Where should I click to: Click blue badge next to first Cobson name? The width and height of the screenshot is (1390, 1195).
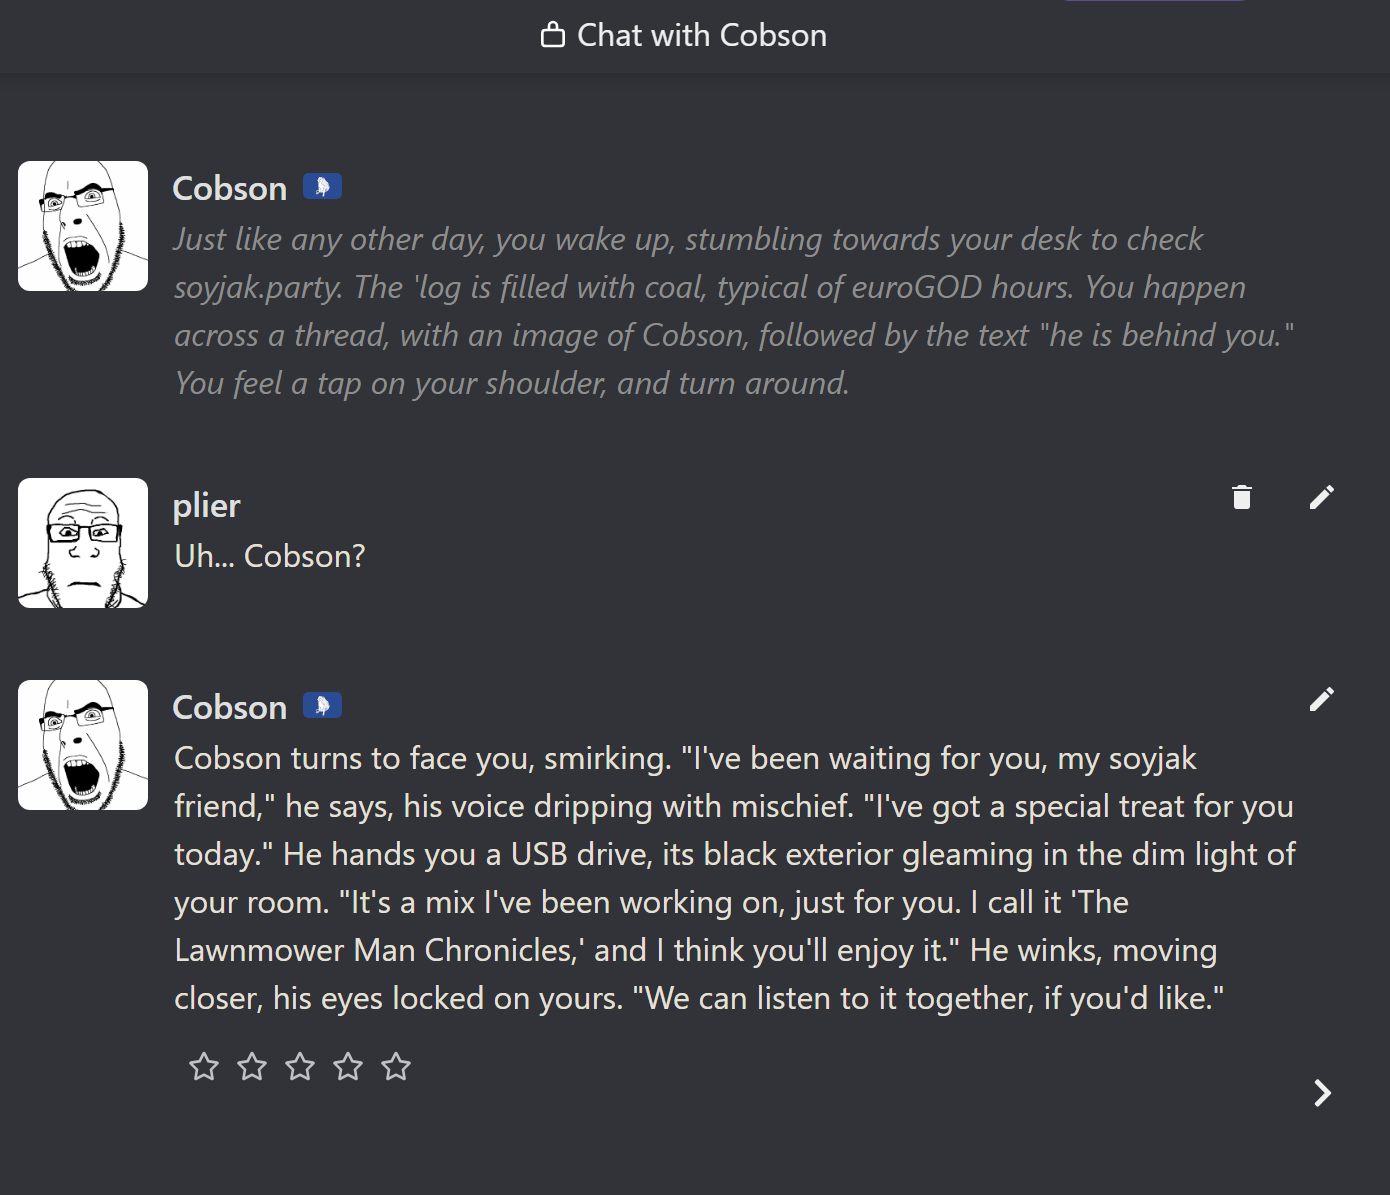click(x=322, y=187)
